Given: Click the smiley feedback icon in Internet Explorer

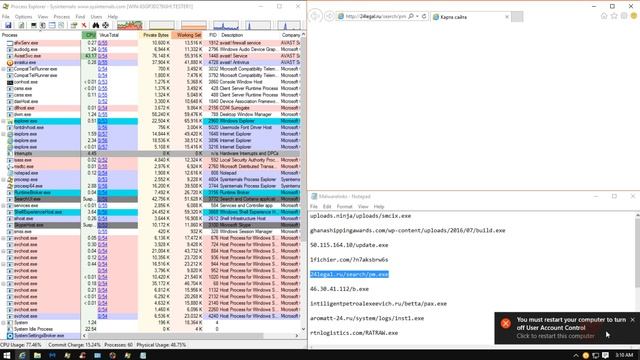Looking at the screenshot, I should click(634, 16).
